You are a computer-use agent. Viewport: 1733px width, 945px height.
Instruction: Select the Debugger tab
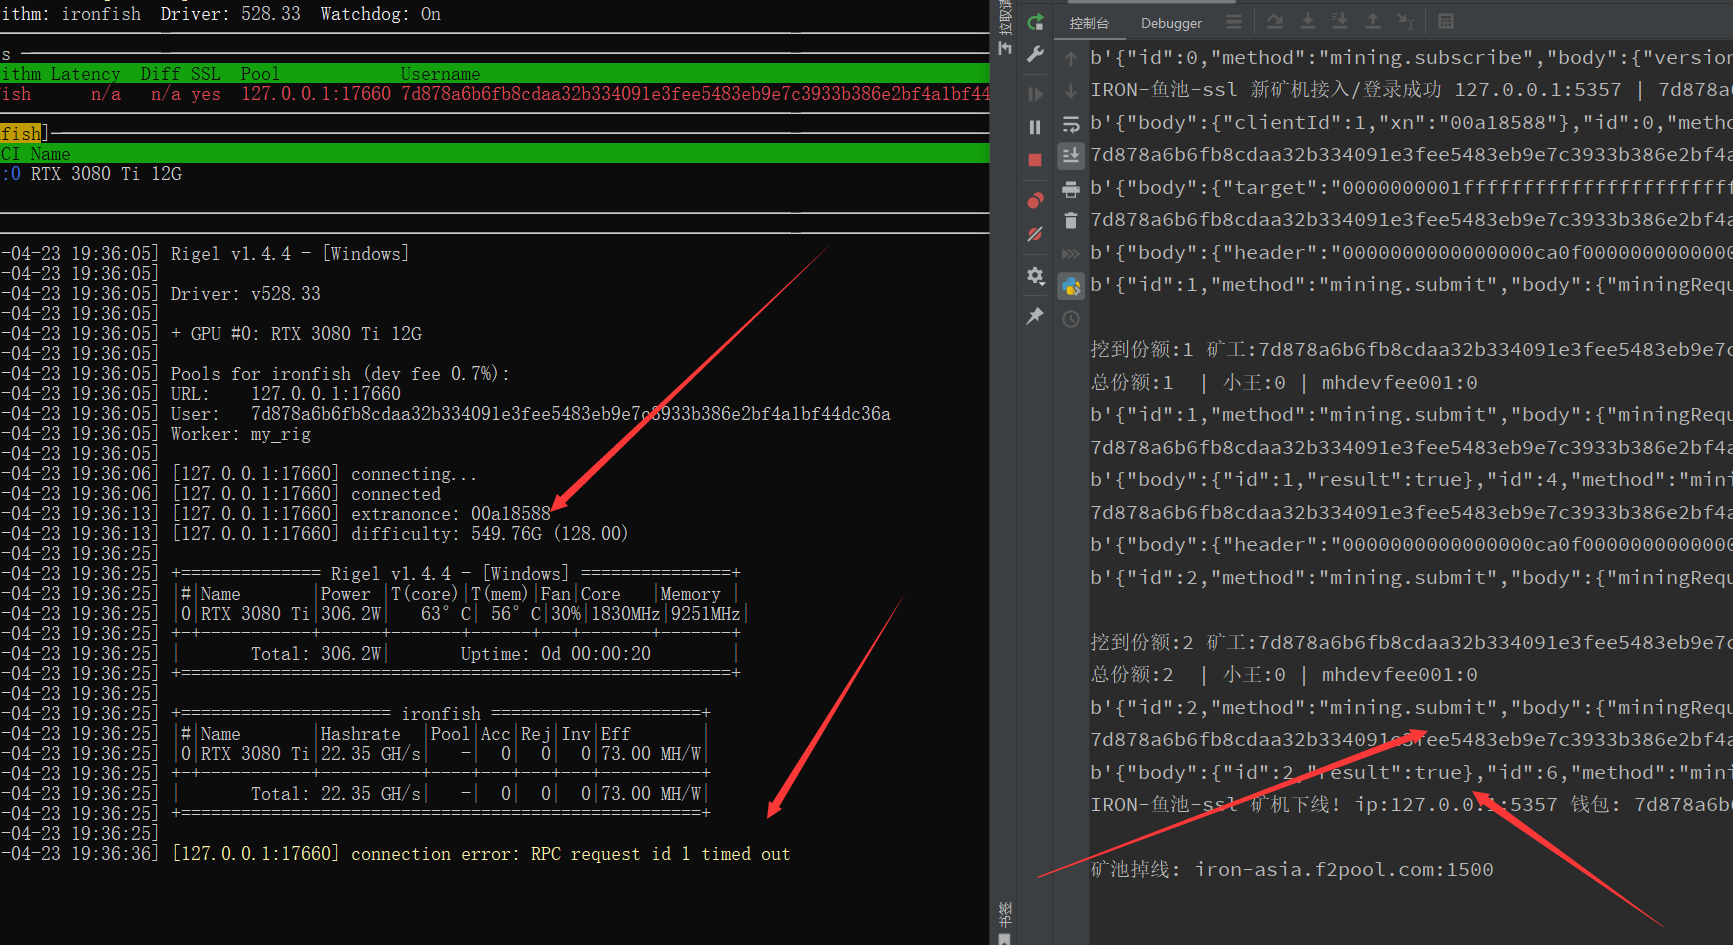click(1170, 23)
